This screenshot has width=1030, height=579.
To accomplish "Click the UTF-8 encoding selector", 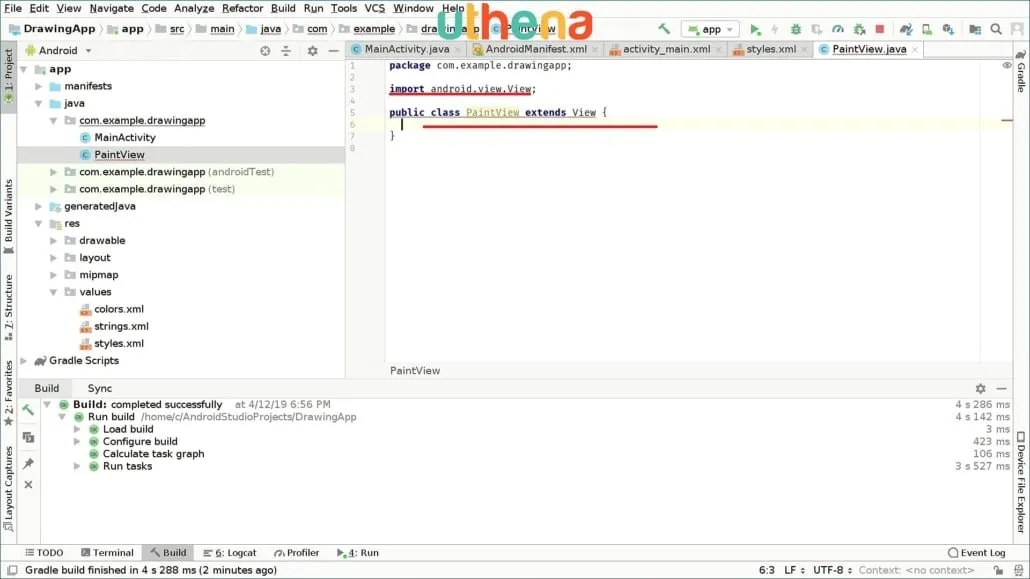I will 832,570.
